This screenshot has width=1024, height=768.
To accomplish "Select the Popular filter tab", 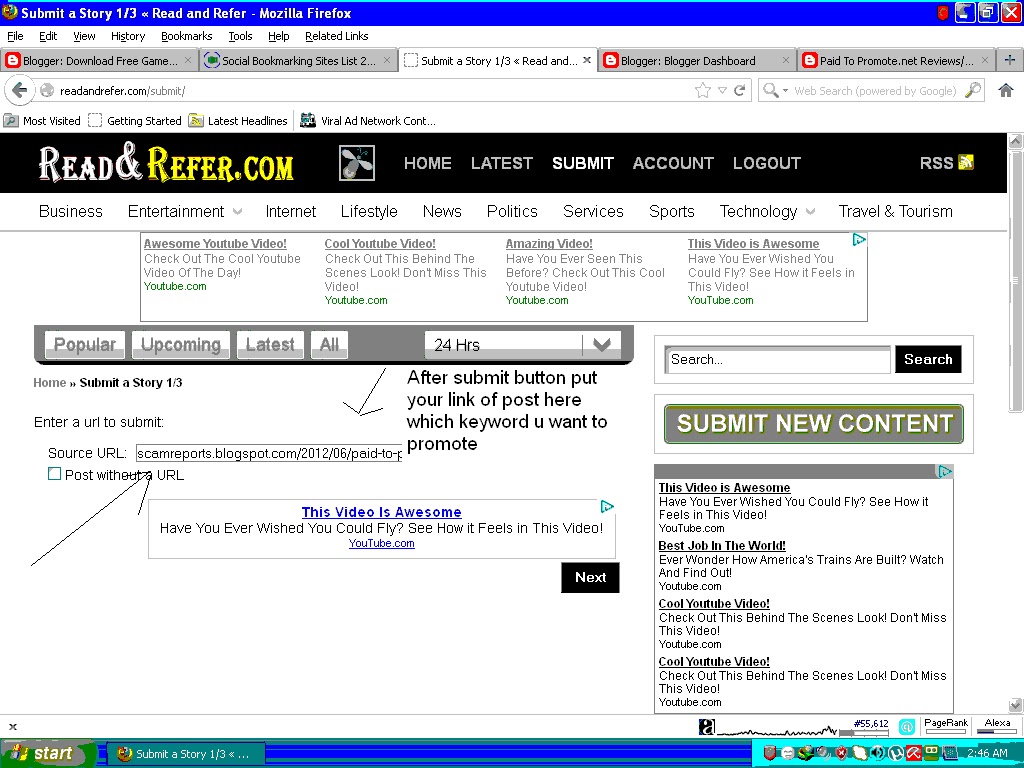I will pos(84,344).
